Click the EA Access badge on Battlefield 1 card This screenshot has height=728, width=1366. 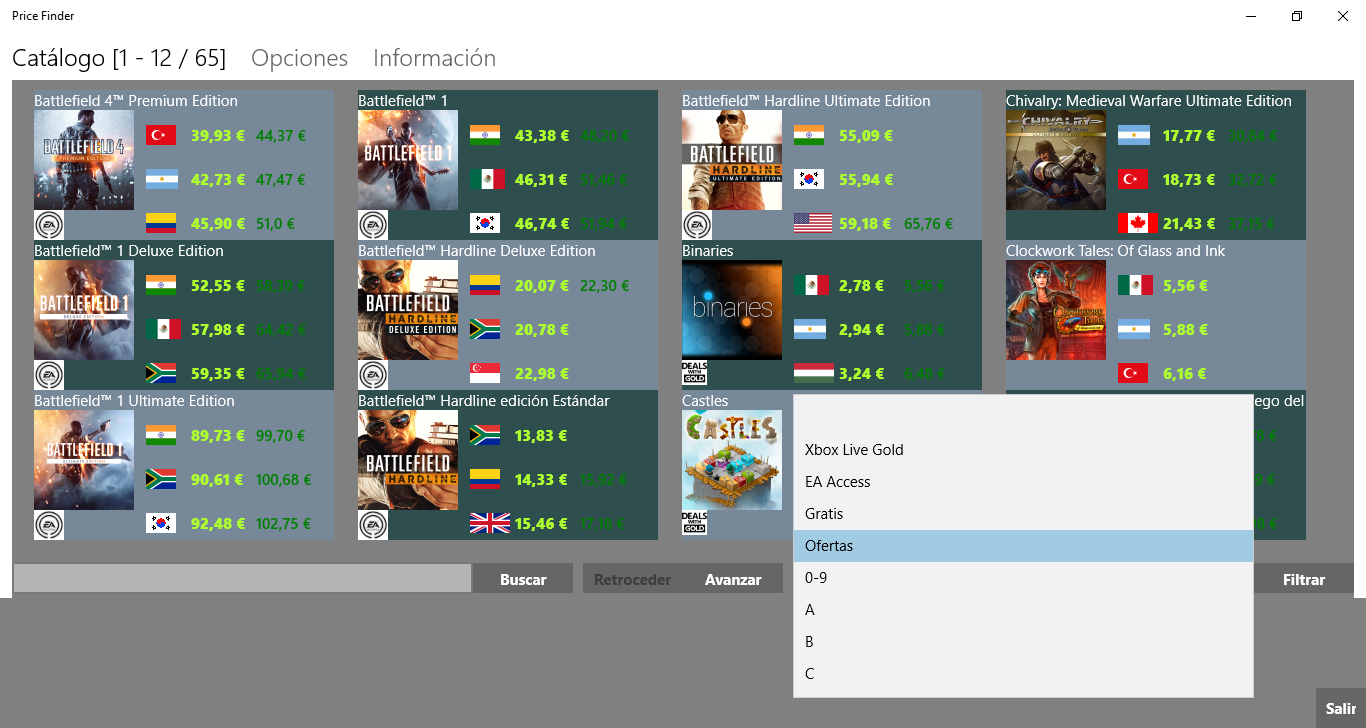pos(373,225)
